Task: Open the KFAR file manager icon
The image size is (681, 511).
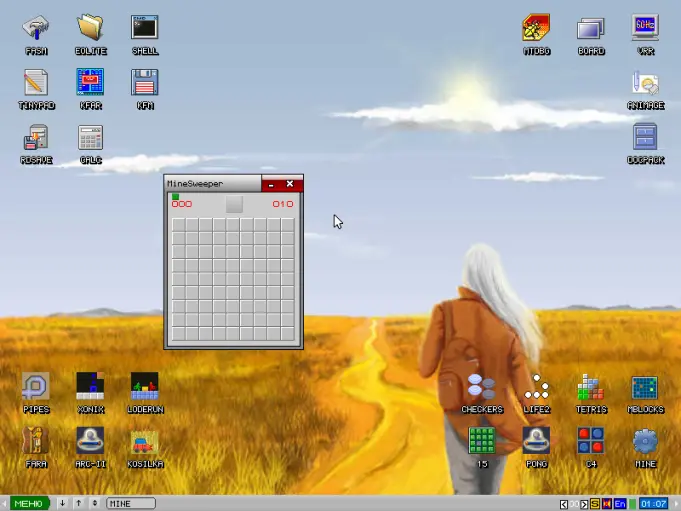Action: [x=90, y=89]
